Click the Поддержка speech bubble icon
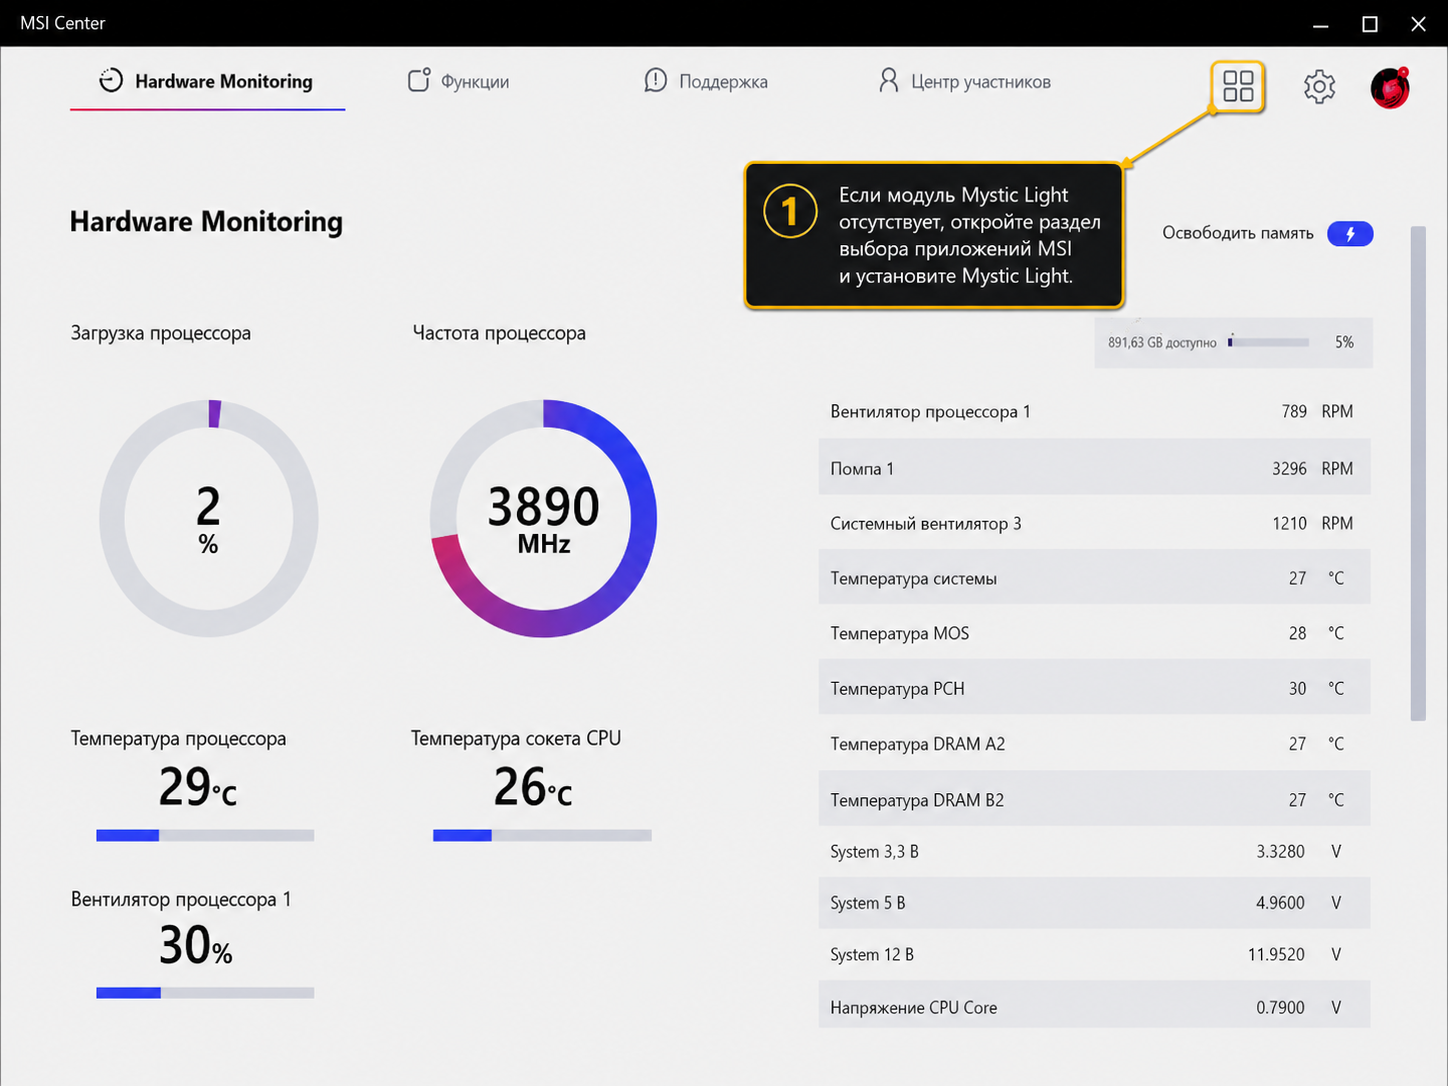The width and height of the screenshot is (1448, 1086). 656,81
